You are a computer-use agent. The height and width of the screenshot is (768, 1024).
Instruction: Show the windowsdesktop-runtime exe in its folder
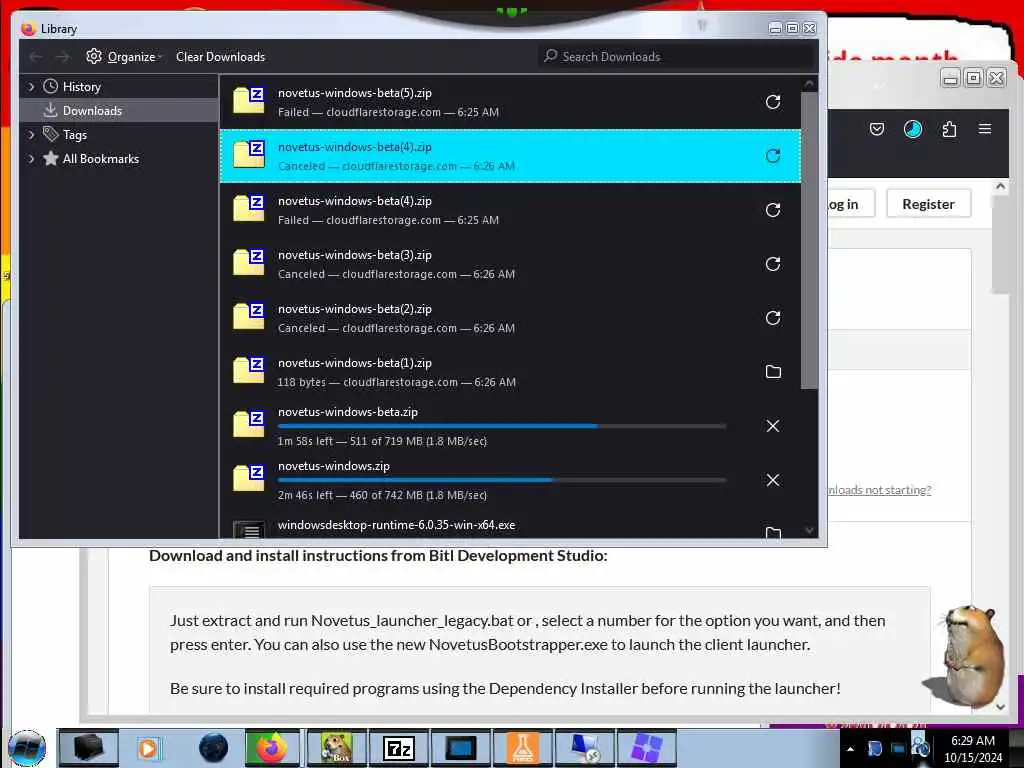[x=773, y=532]
